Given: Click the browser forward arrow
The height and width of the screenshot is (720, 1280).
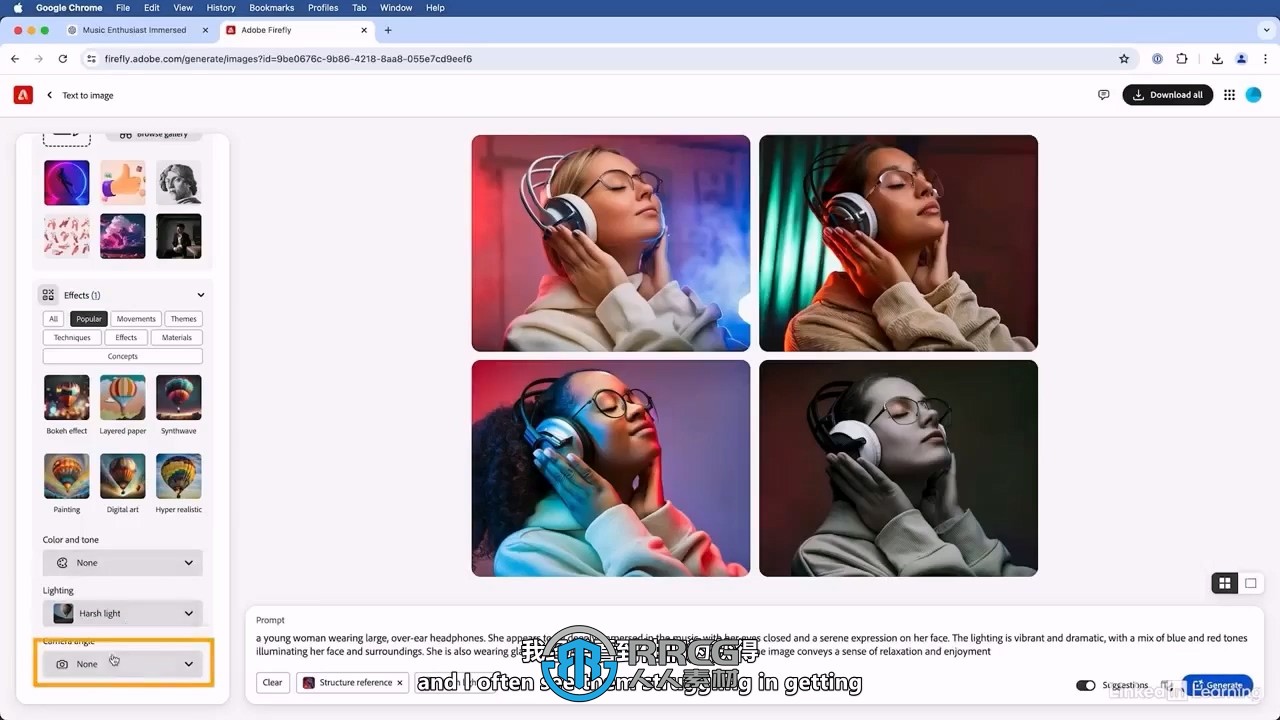Looking at the screenshot, I should click(x=38, y=59).
